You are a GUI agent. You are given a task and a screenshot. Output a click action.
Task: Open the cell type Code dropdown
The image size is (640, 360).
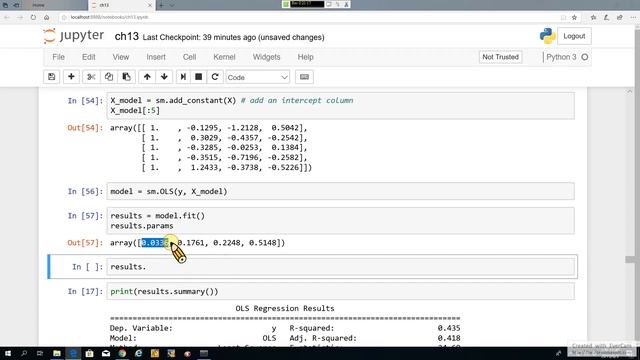pyautogui.click(x=258, y=77)
